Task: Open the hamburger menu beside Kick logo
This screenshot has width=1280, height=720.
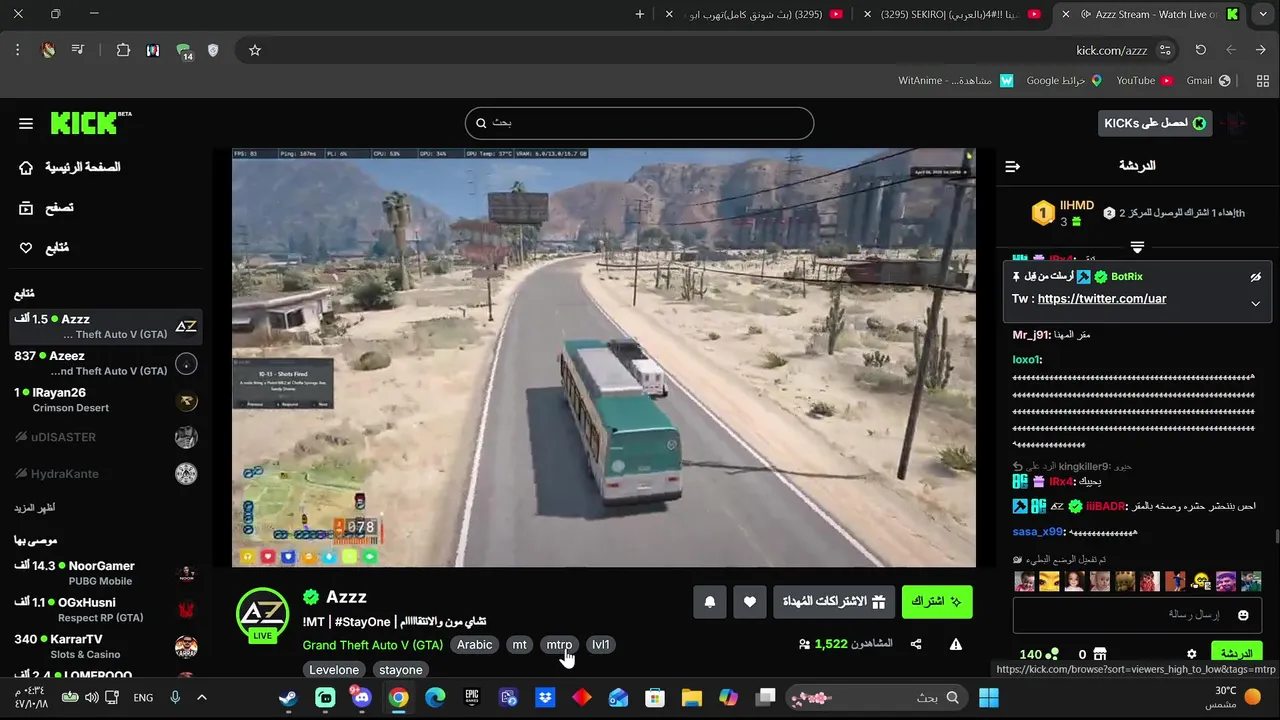Action: [x=26, y=123]
